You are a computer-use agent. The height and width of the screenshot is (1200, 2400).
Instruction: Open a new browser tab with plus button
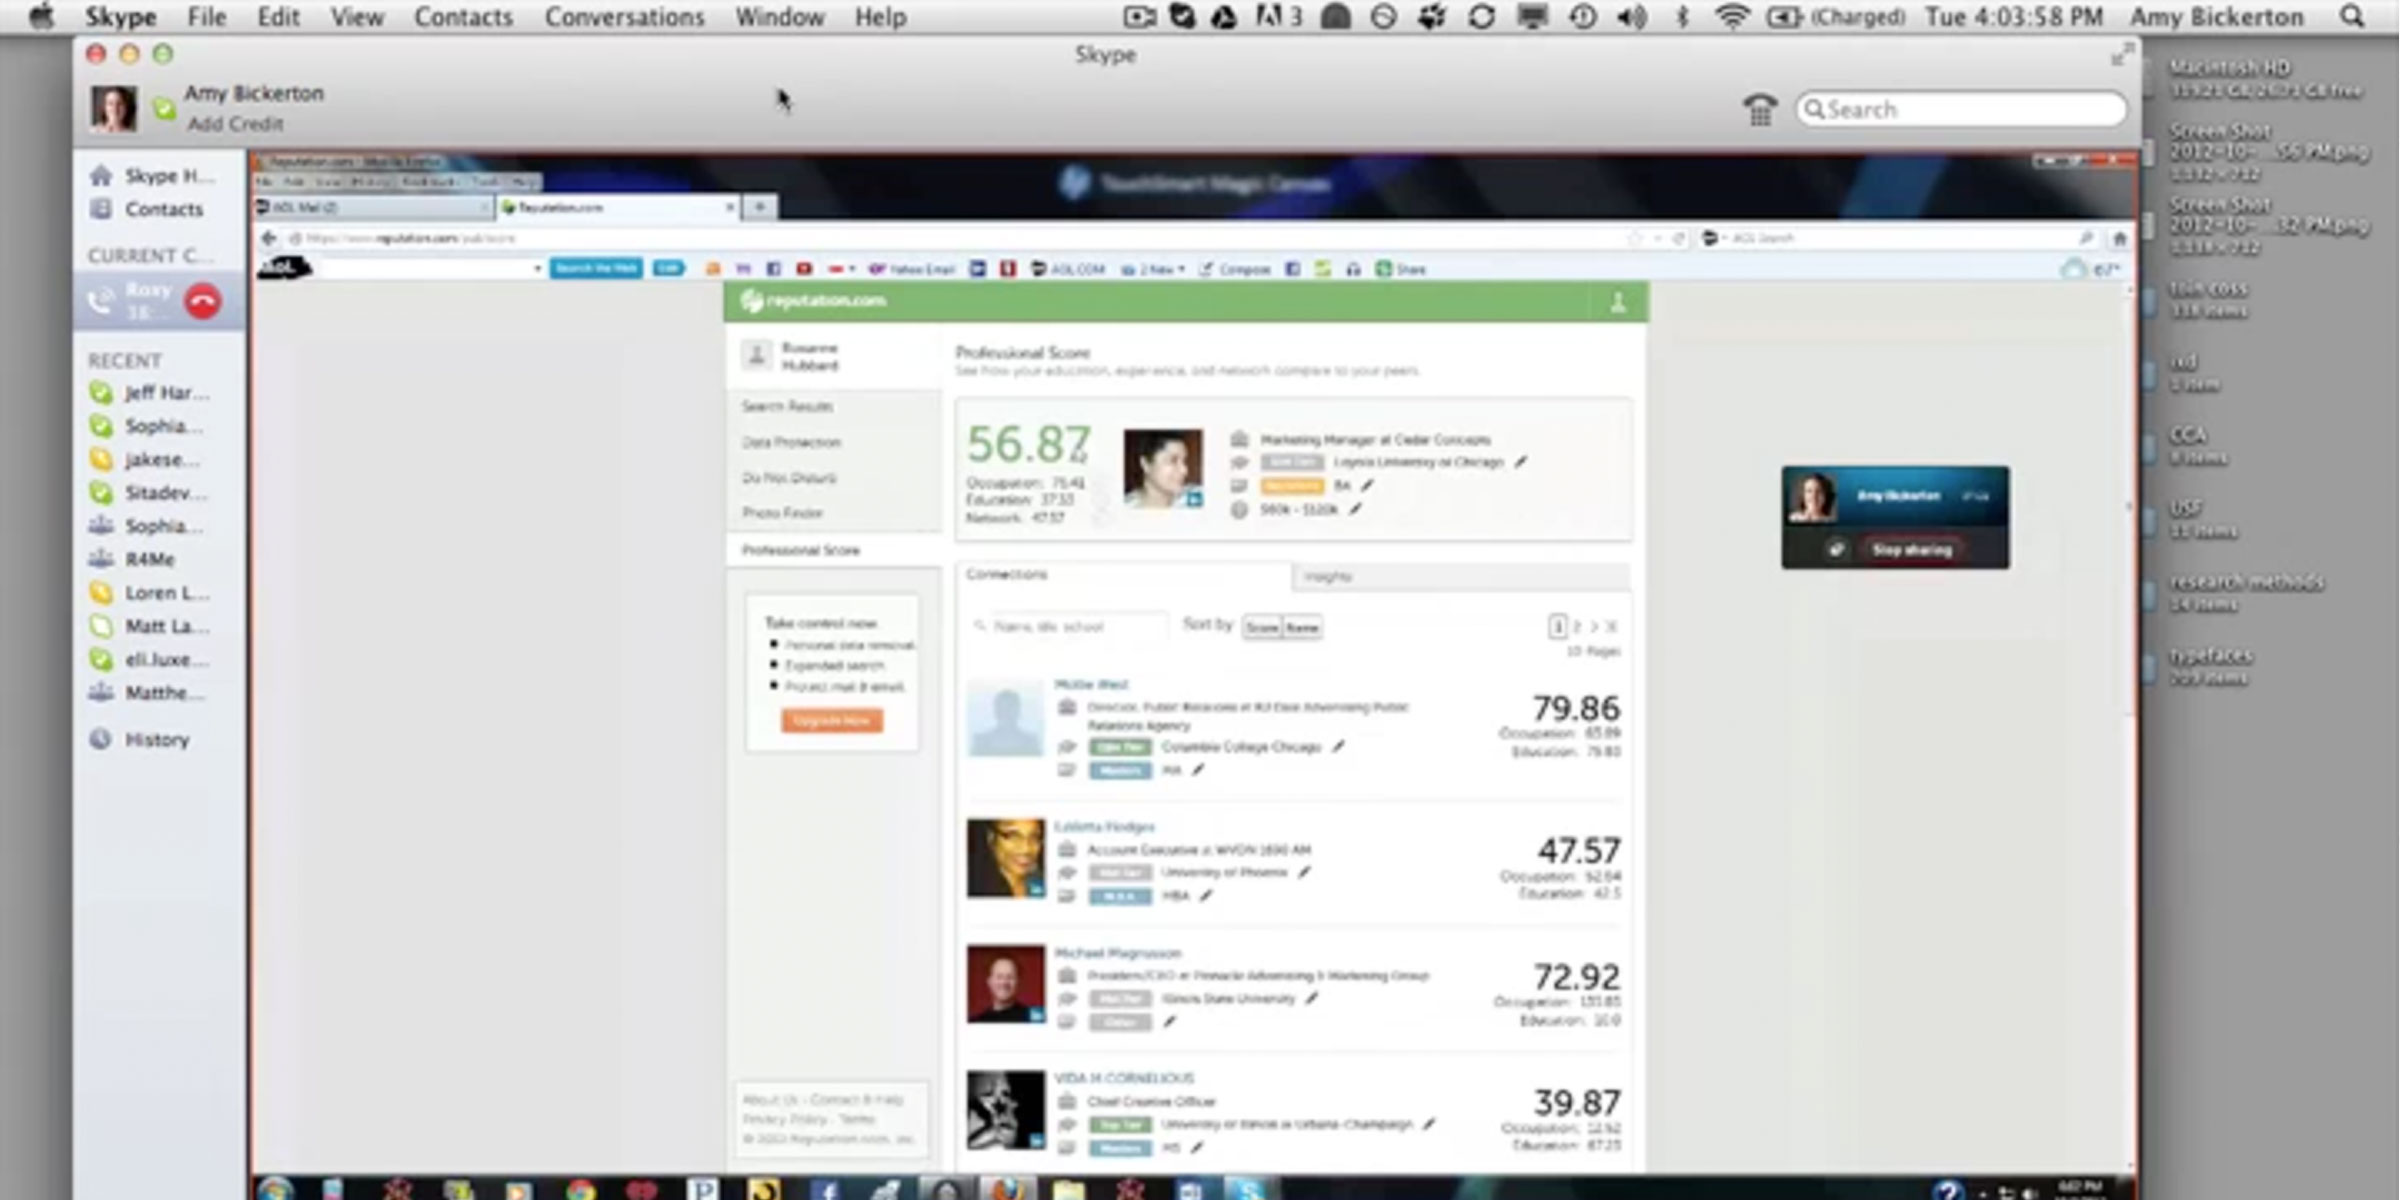tap(760, 207)
